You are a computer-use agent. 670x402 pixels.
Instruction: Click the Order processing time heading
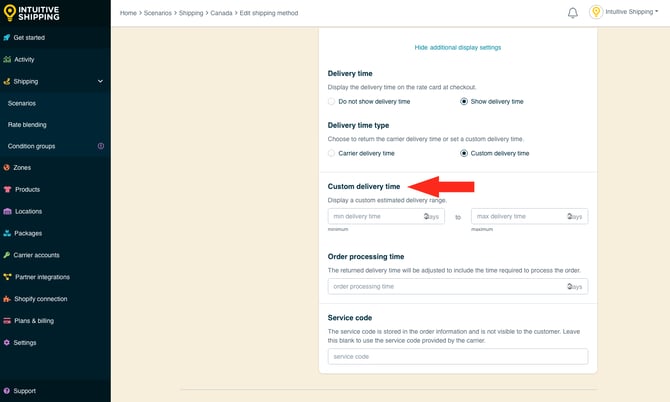click(x=366, y=256)
